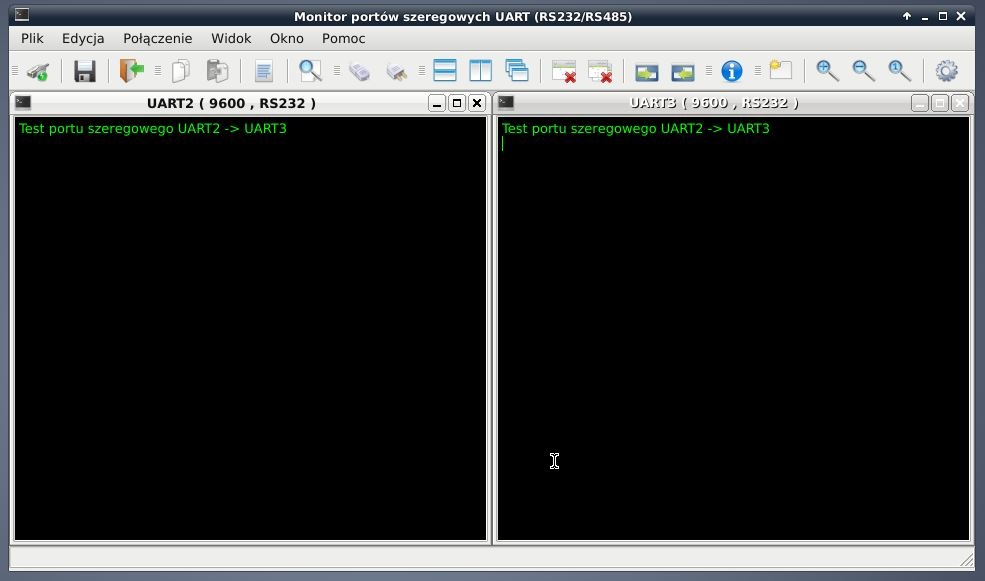Click the new serial connection icon
Screen dimensions: 985x581
tap(38, 71)
